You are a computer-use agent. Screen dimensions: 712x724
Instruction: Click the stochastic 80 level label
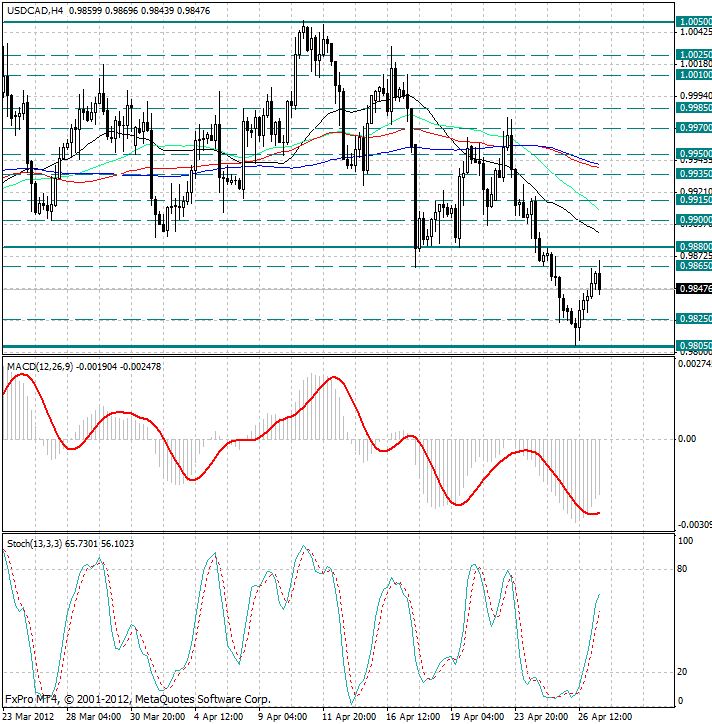[682, 569]
